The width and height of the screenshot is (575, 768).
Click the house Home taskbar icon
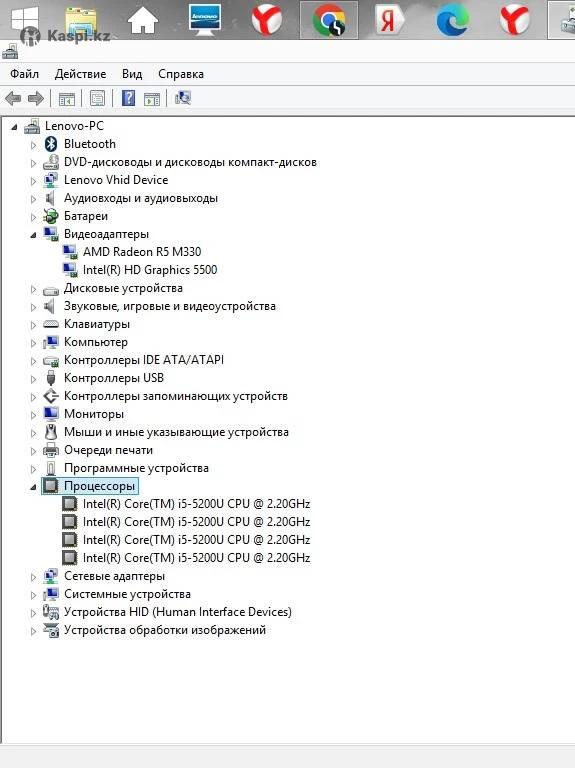coord(143,21)
